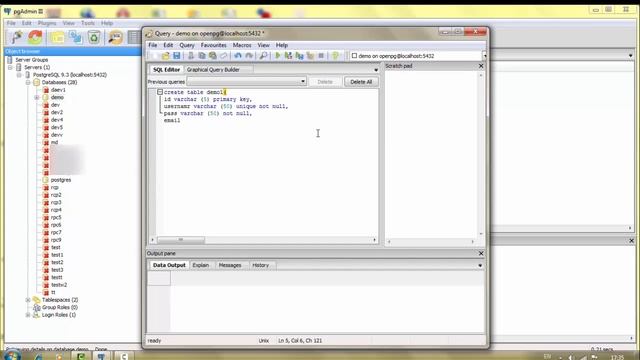
Task: Click Cut icon in Query toolbar
Action: tap(191, 56)
